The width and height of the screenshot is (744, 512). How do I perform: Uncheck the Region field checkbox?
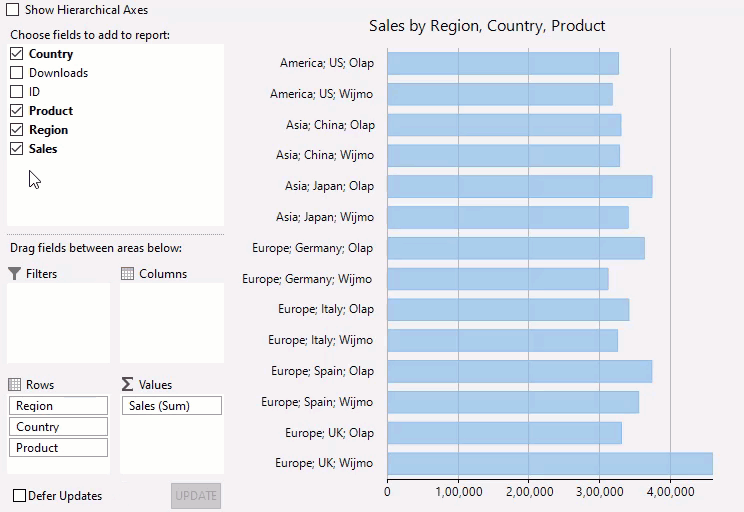16,130
